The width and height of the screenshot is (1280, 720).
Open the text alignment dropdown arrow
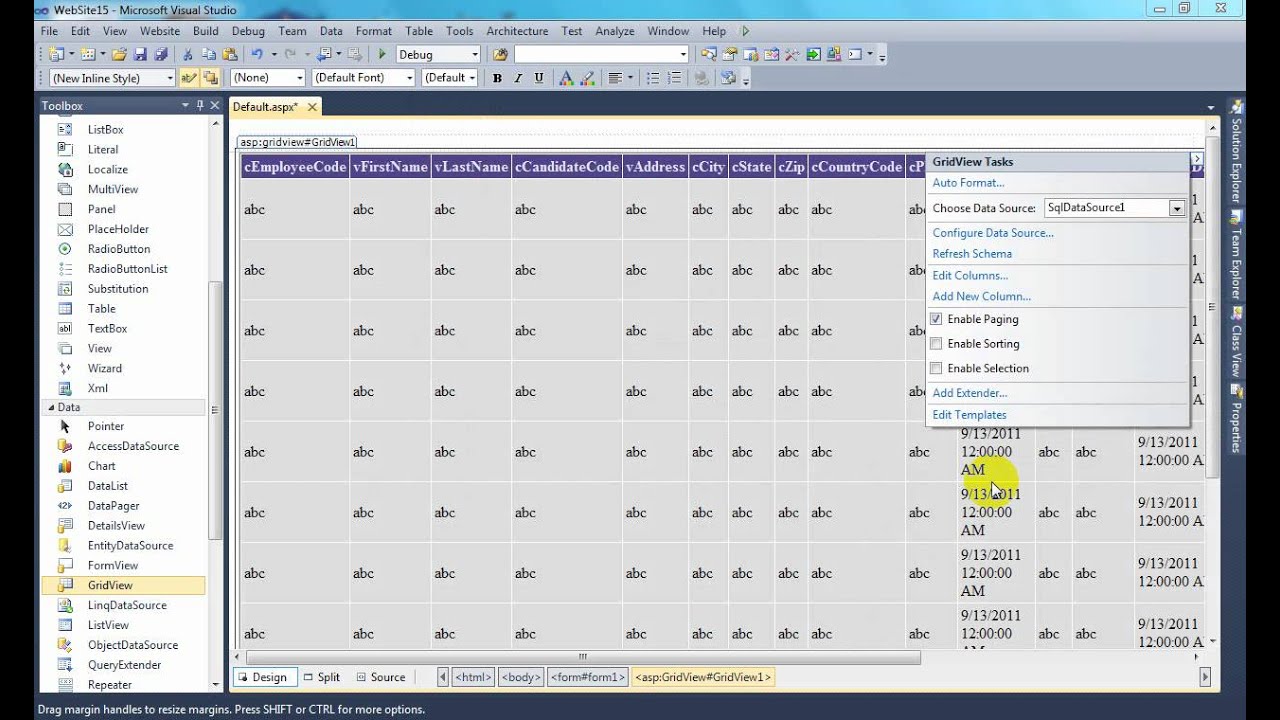point(631,78)
